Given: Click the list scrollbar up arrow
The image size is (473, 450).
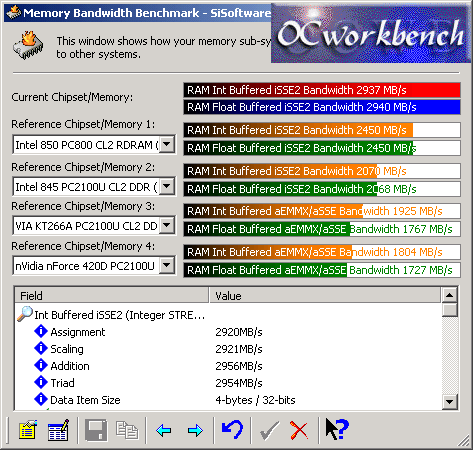Looking at the screenshot, I should tap(449, 295).
